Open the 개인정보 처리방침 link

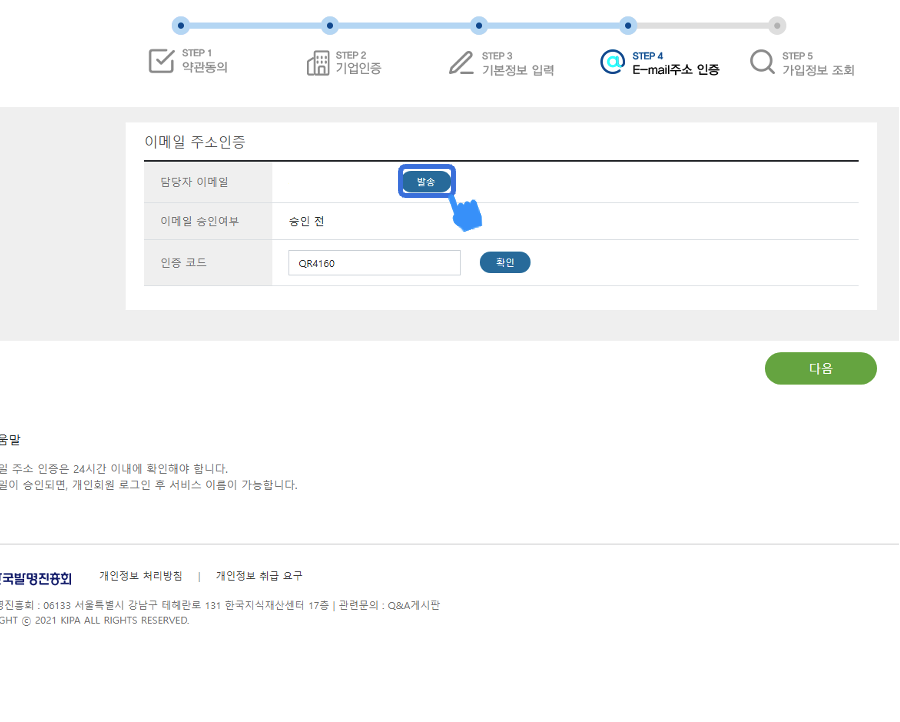[x=141, y=576]
